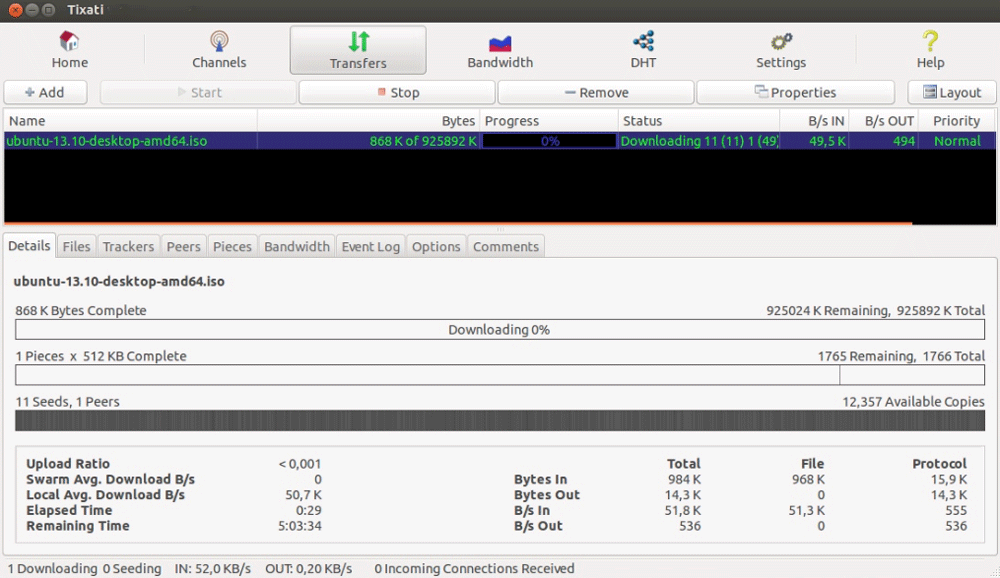
Task: Sort transfers by Priority column
Action: 957,121
